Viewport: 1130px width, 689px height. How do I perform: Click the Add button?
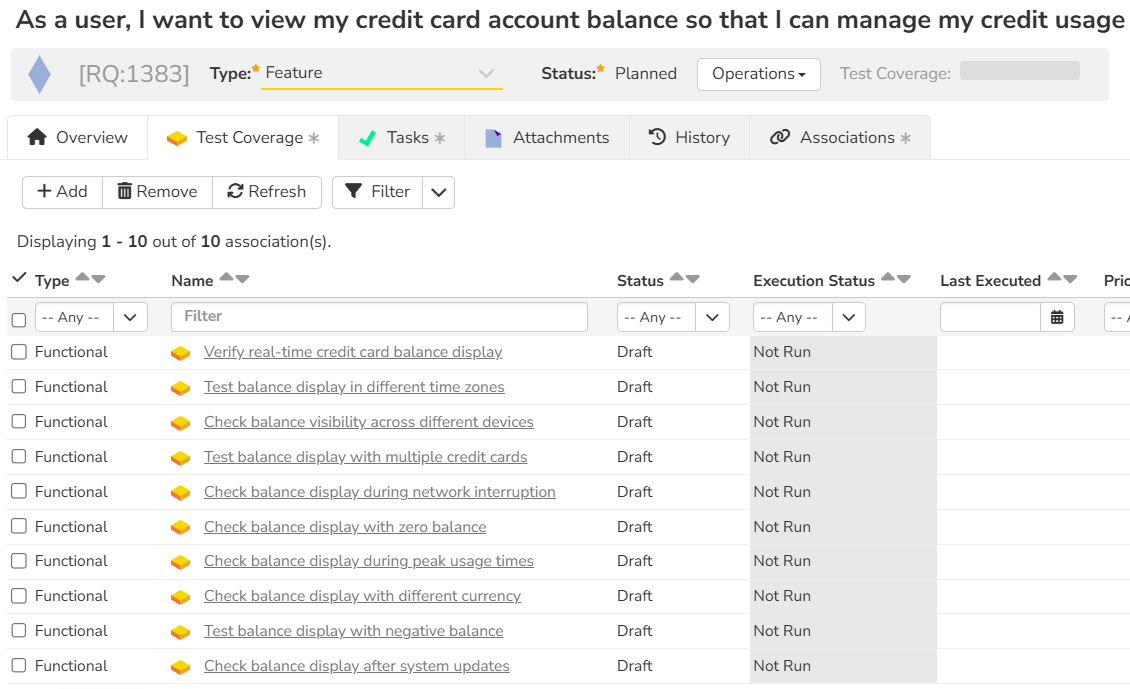pos(62,192)
